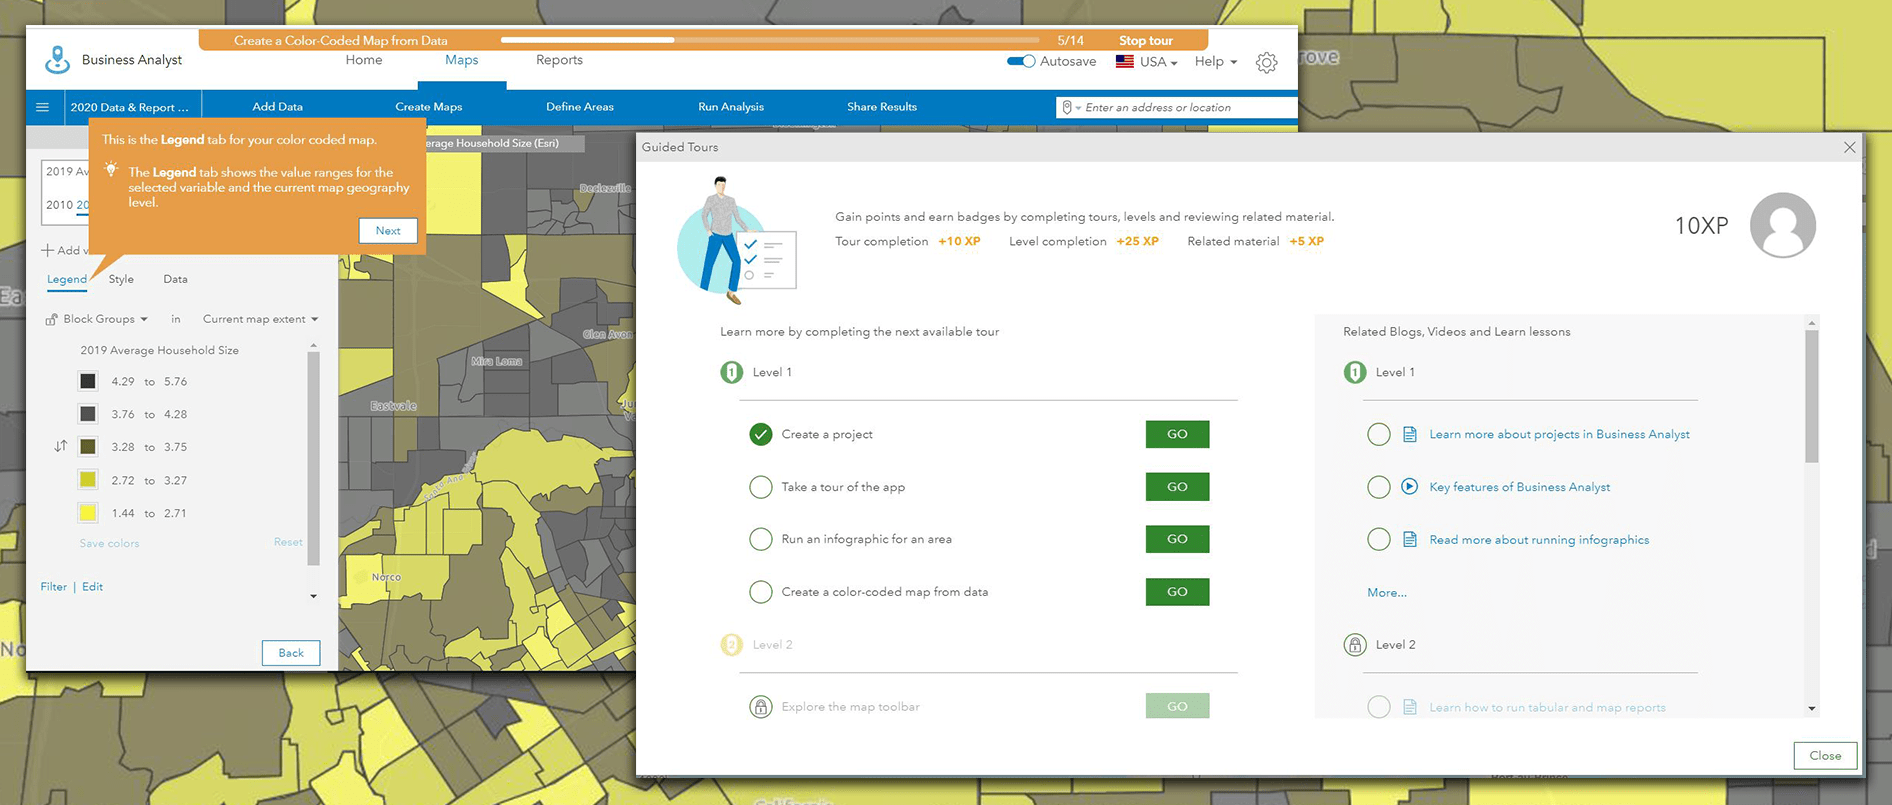Click Related panel scroll-down arrow
Screen dimensions: 1892x805
pyautogui.click(x=1811, y=708)
